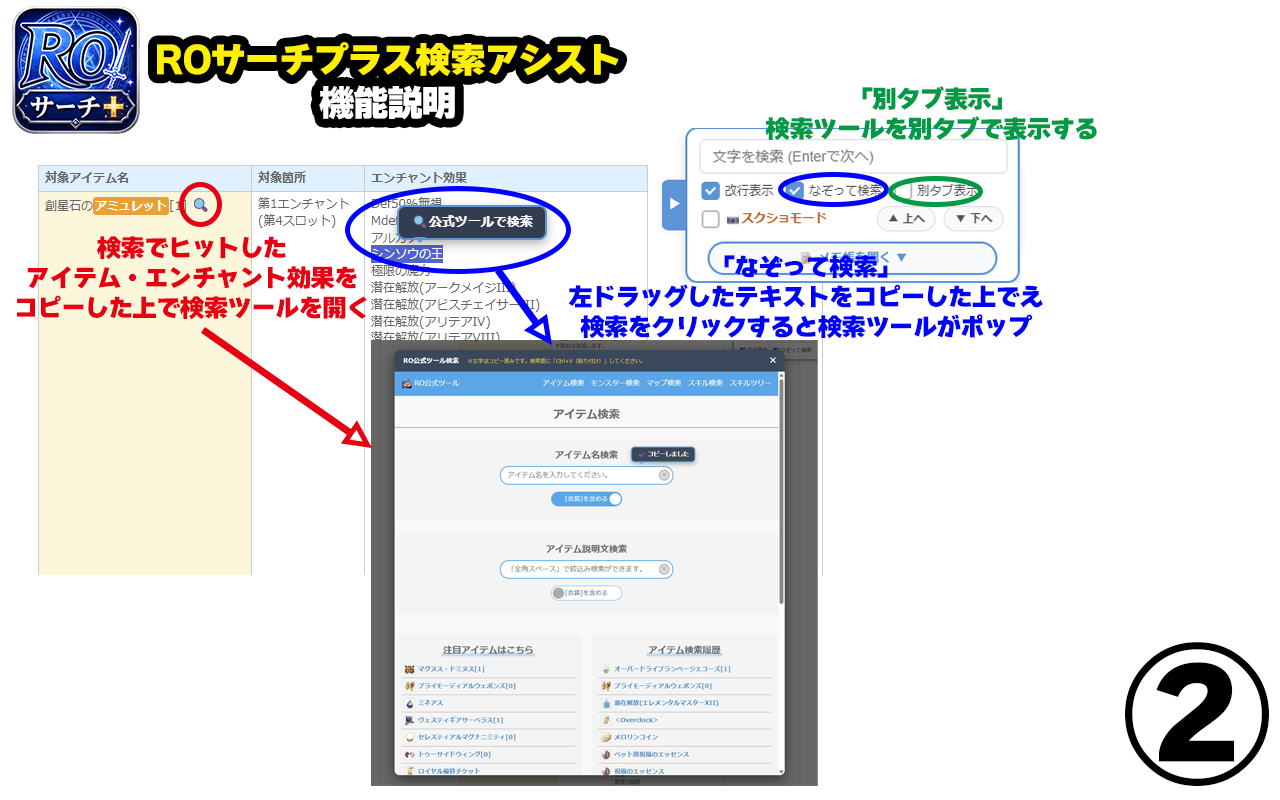The width and height of the screenshot is (1280, 800).
Task: Expand the メモ帳を開く dropdown button
Action: [x=852, y=258]
